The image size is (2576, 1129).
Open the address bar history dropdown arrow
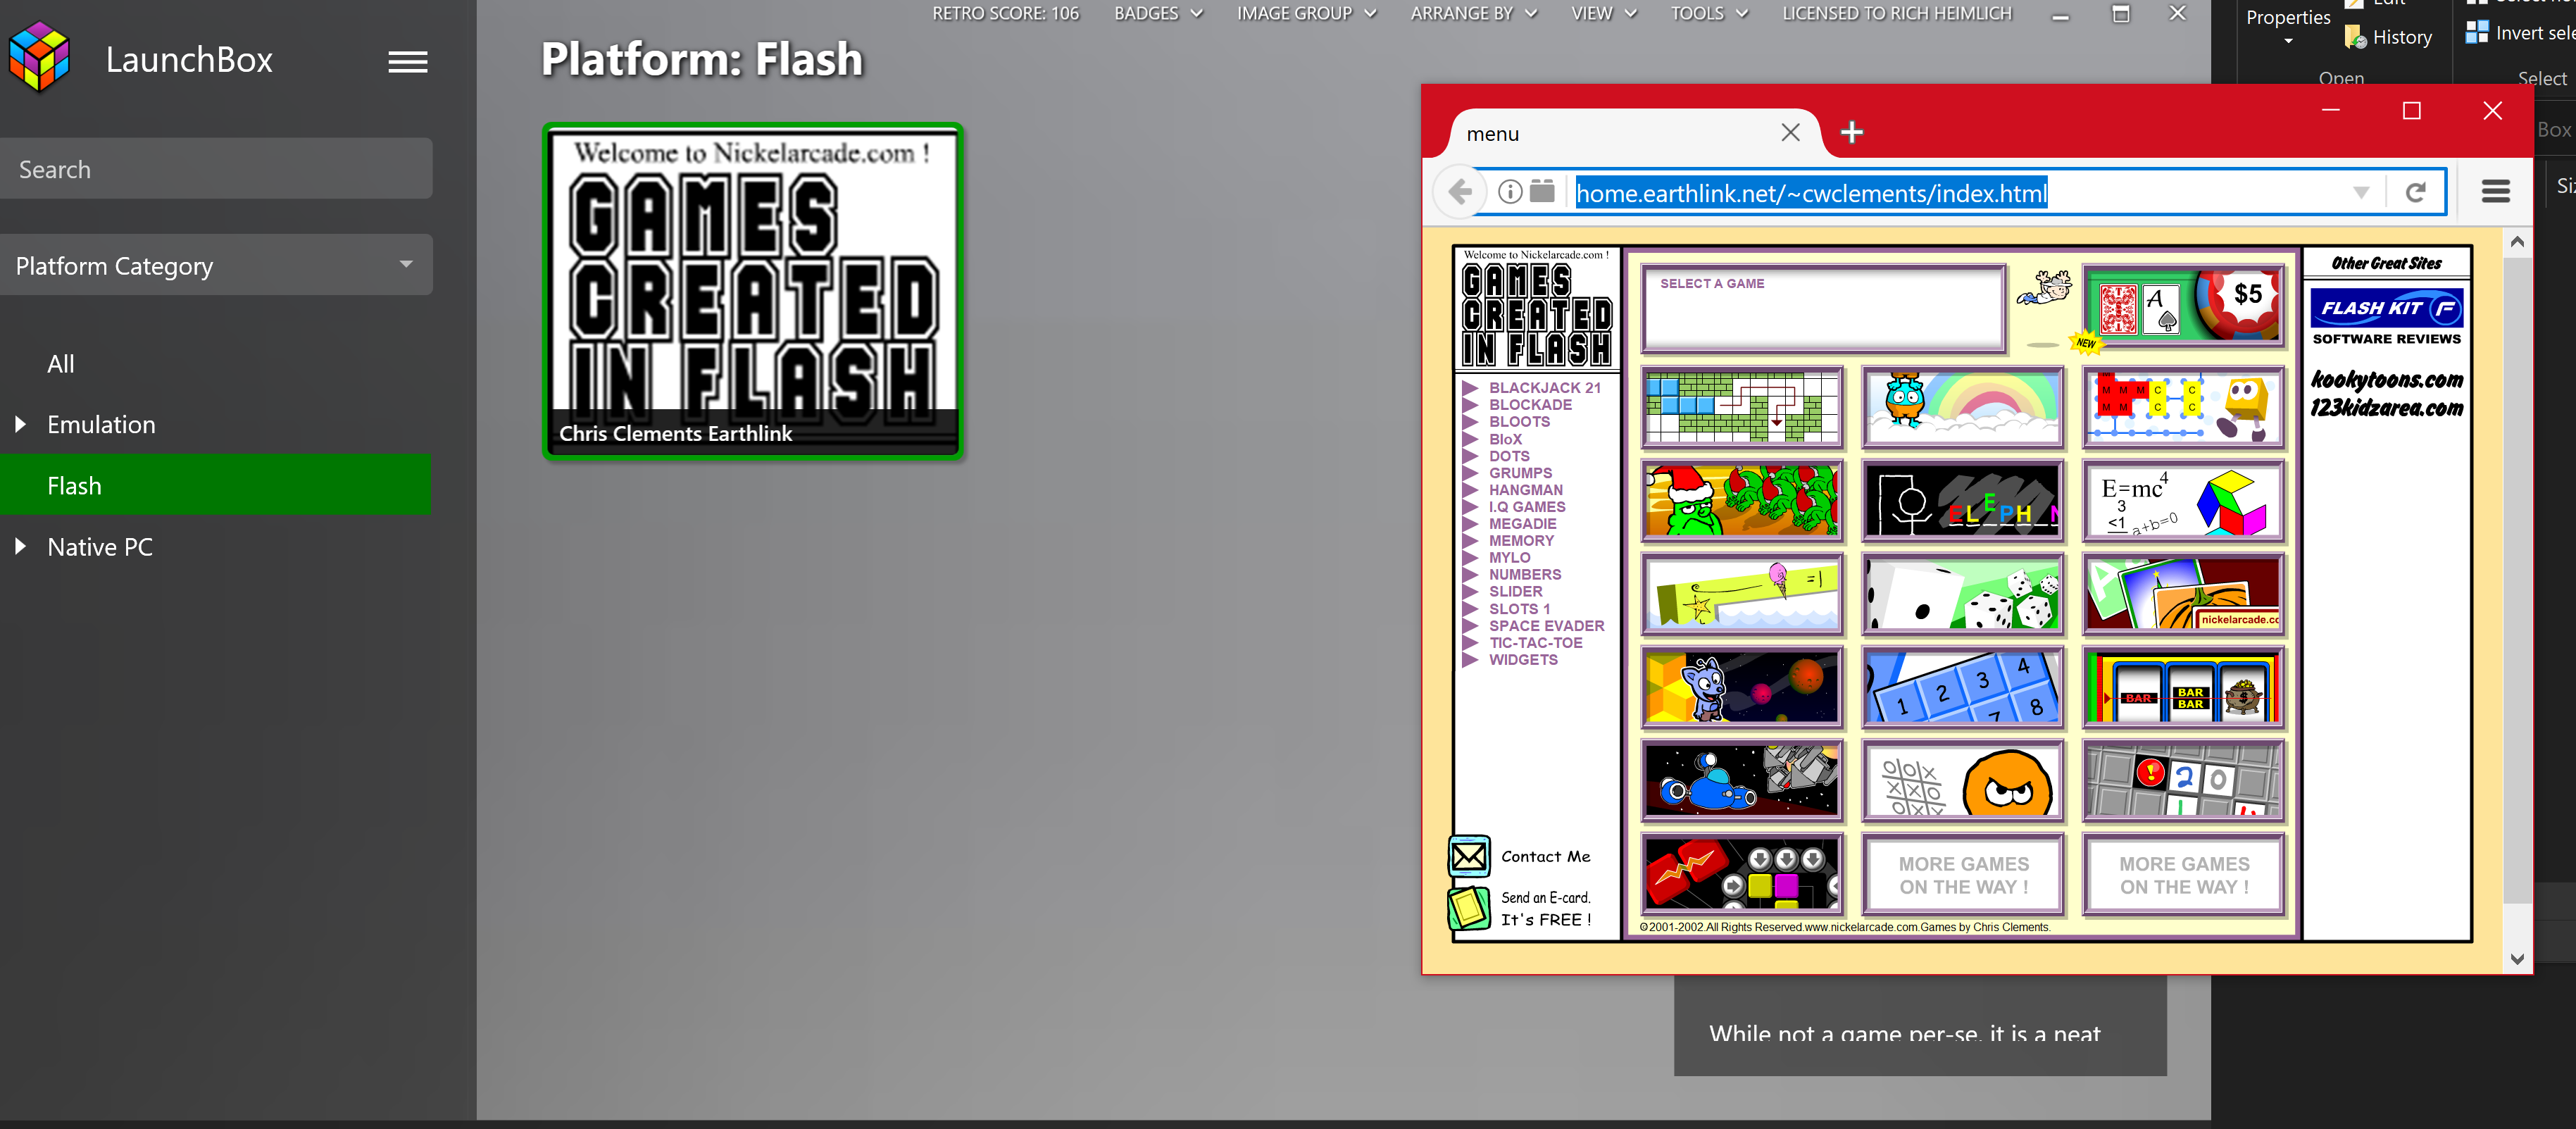[x=2361, y=192]
